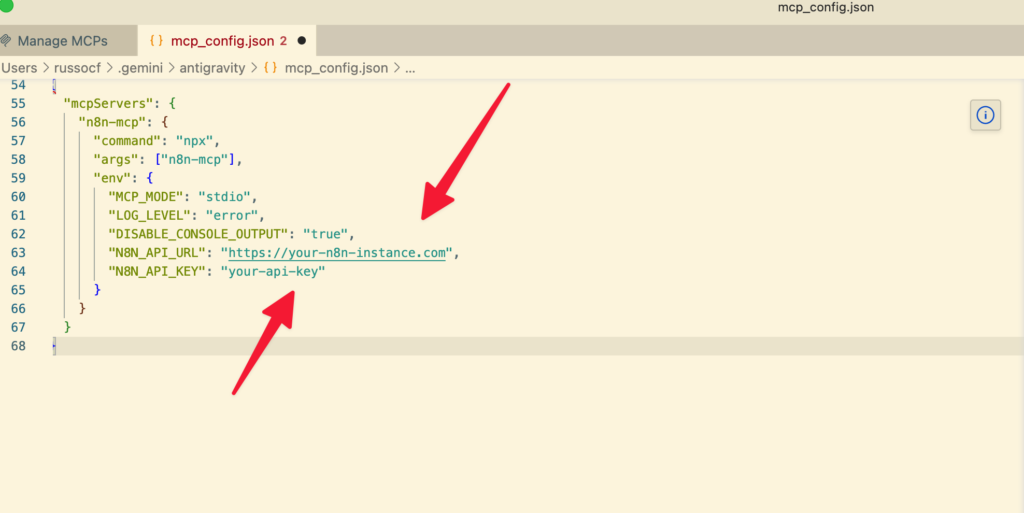1024x513 pixels.
Task: Click the "MCP_MODE" key
Action: pos(146,196)
